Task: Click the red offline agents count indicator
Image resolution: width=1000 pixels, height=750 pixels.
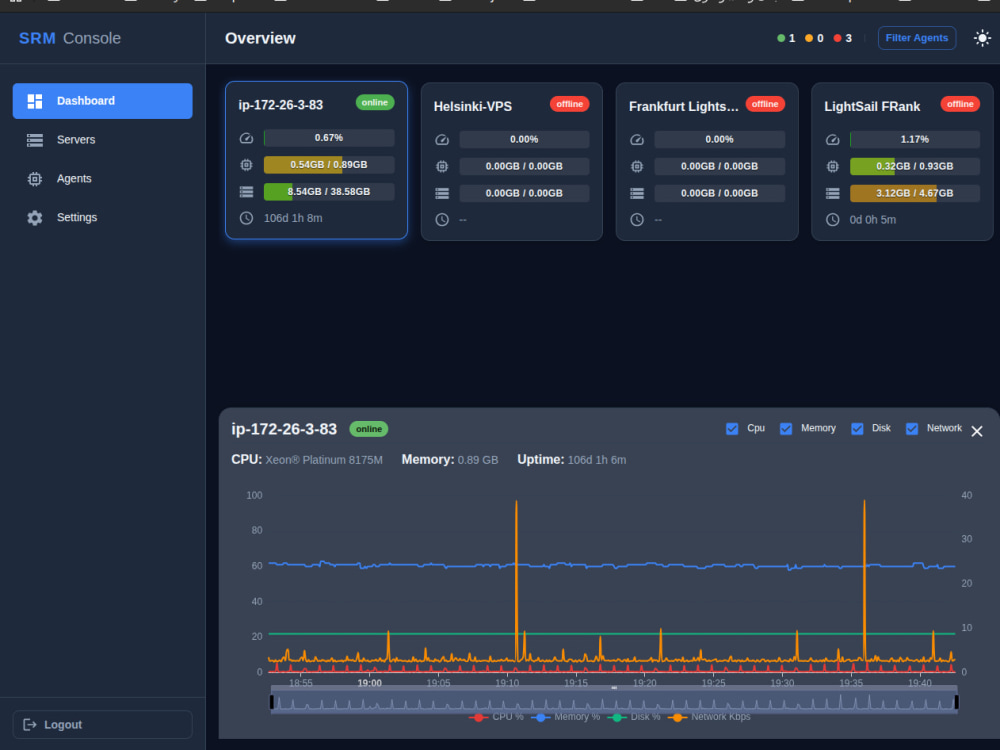Action: 842,38
